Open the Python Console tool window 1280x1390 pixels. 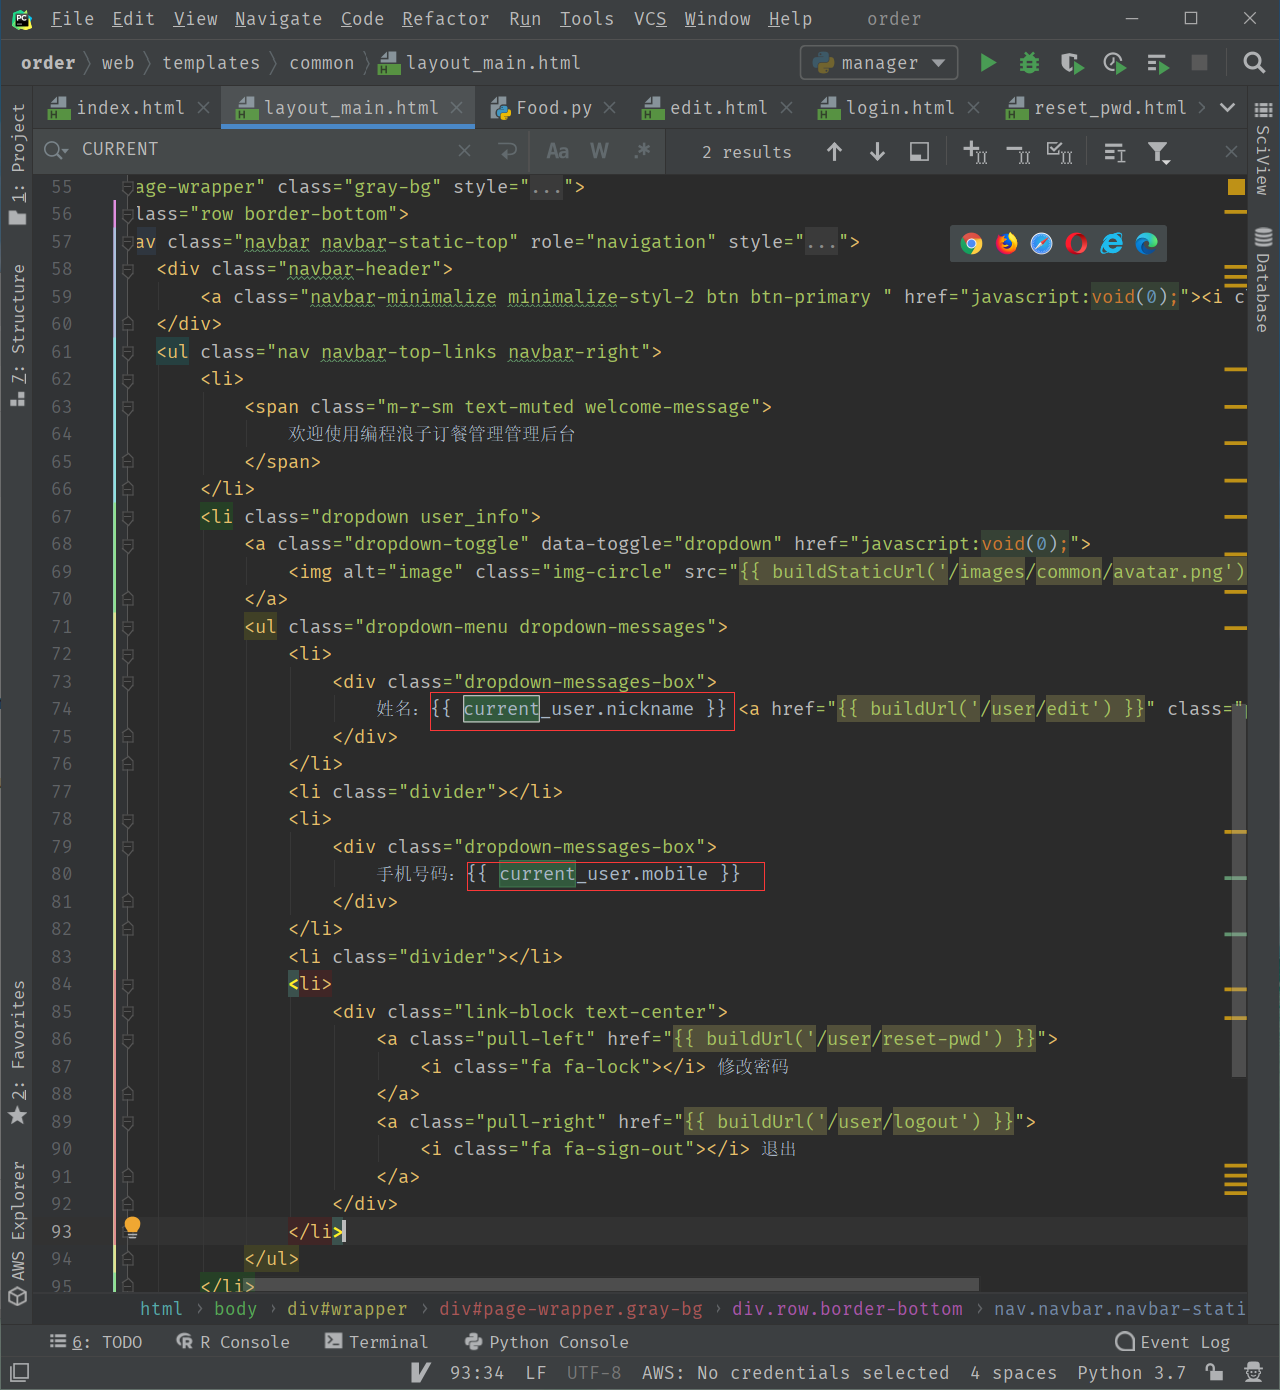tap(546, 1342)
